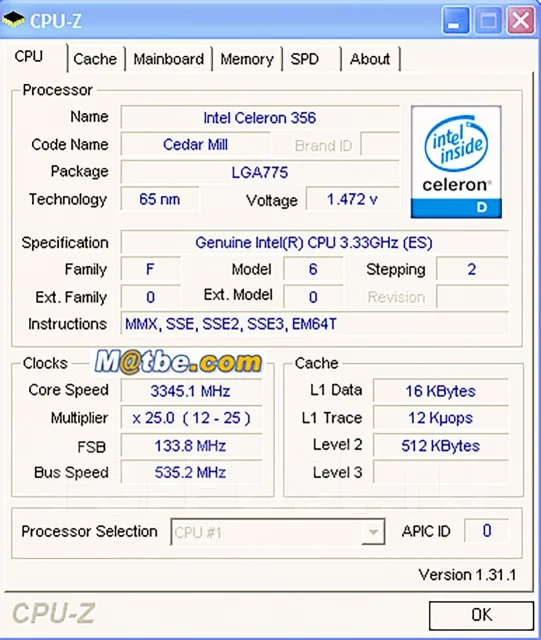Click the 'CPU #1' selection box text
This screenshot has height=640, width=541.
coord(198,533)
